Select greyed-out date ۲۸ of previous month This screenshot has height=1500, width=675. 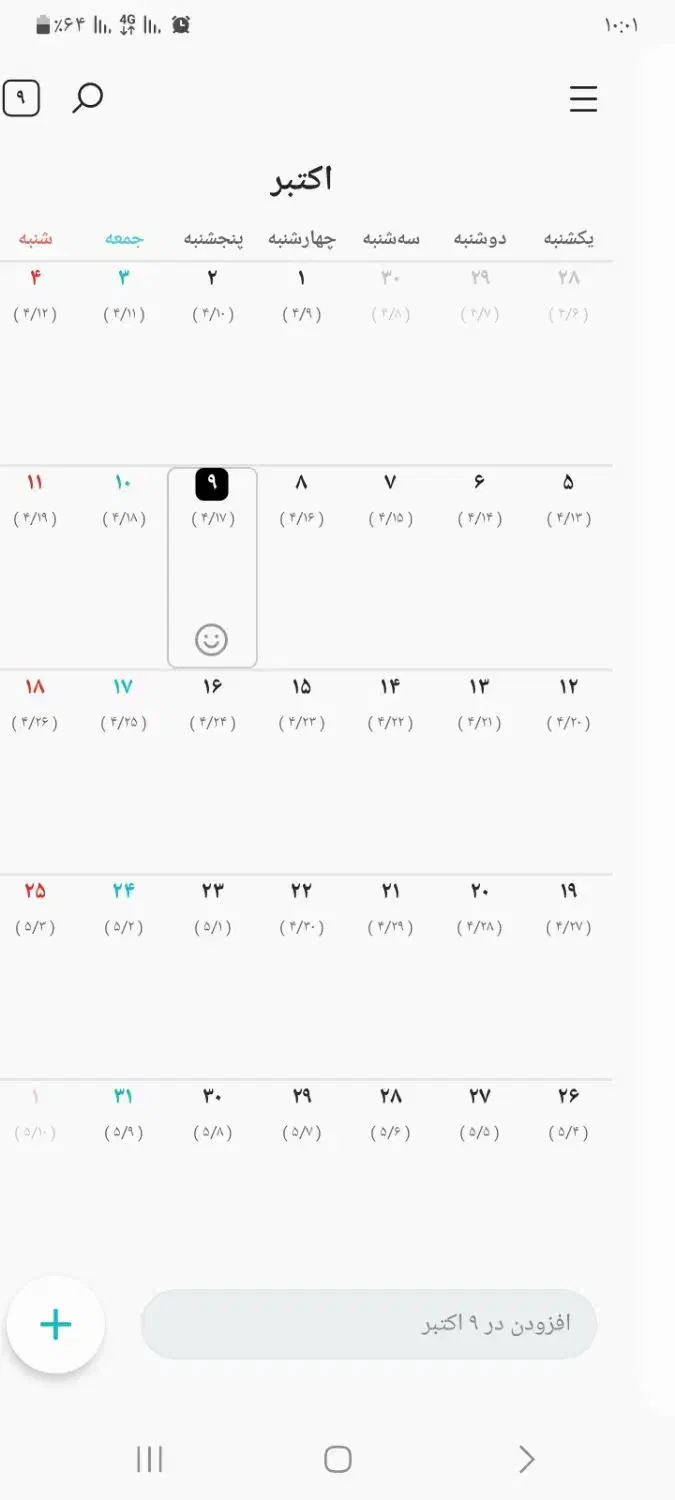568,278
